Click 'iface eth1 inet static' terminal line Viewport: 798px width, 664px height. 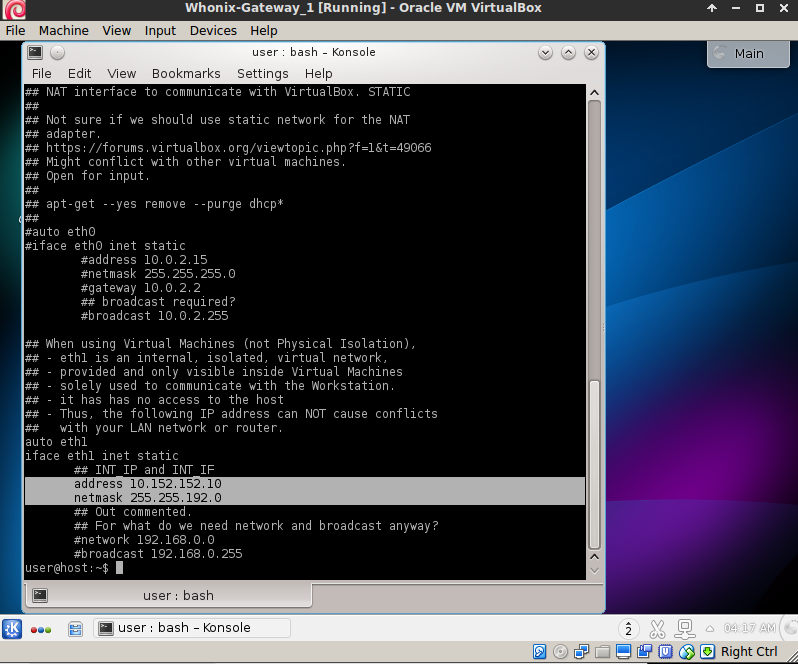tap(102, 455)
